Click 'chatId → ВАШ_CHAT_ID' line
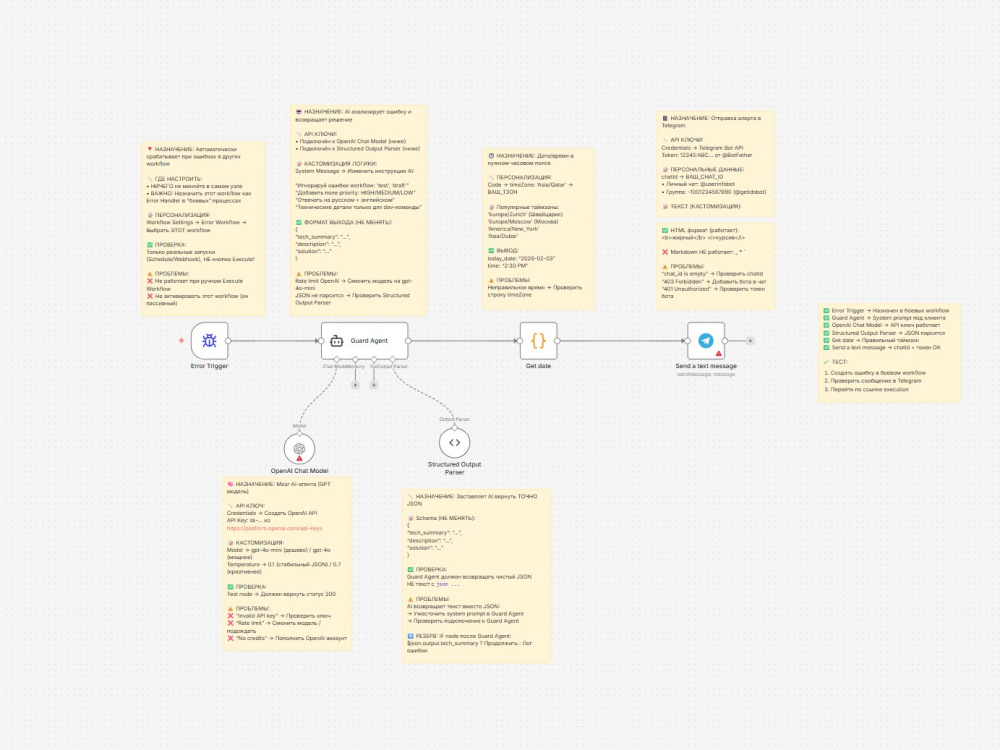The image size is (1000, 750). 692,177
